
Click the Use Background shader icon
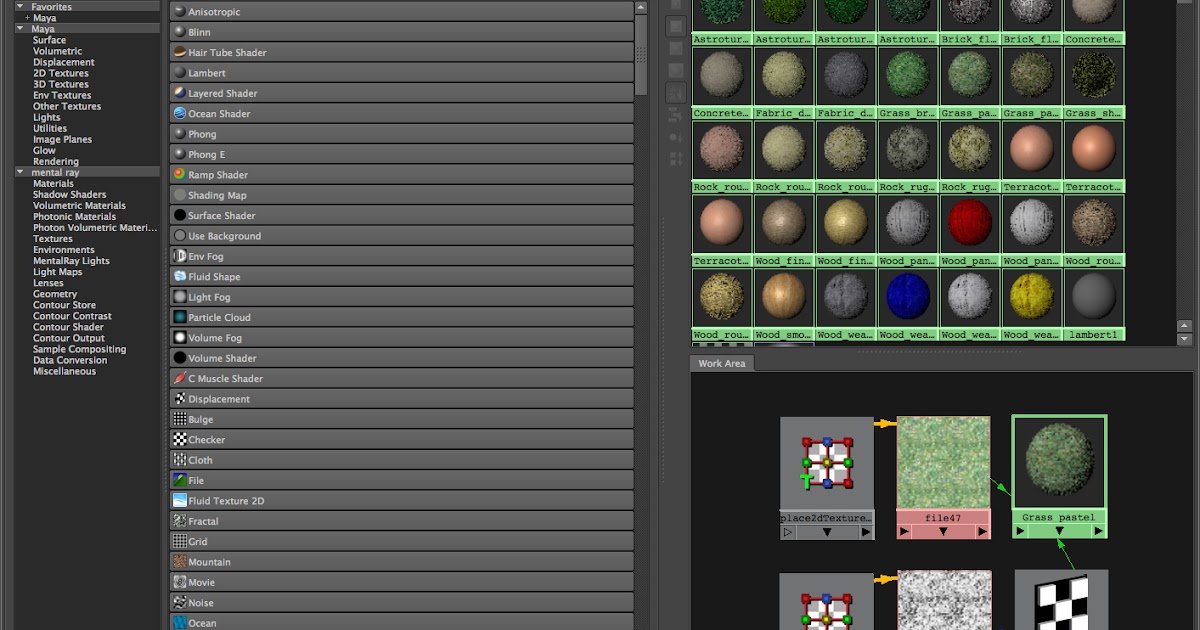179,236
